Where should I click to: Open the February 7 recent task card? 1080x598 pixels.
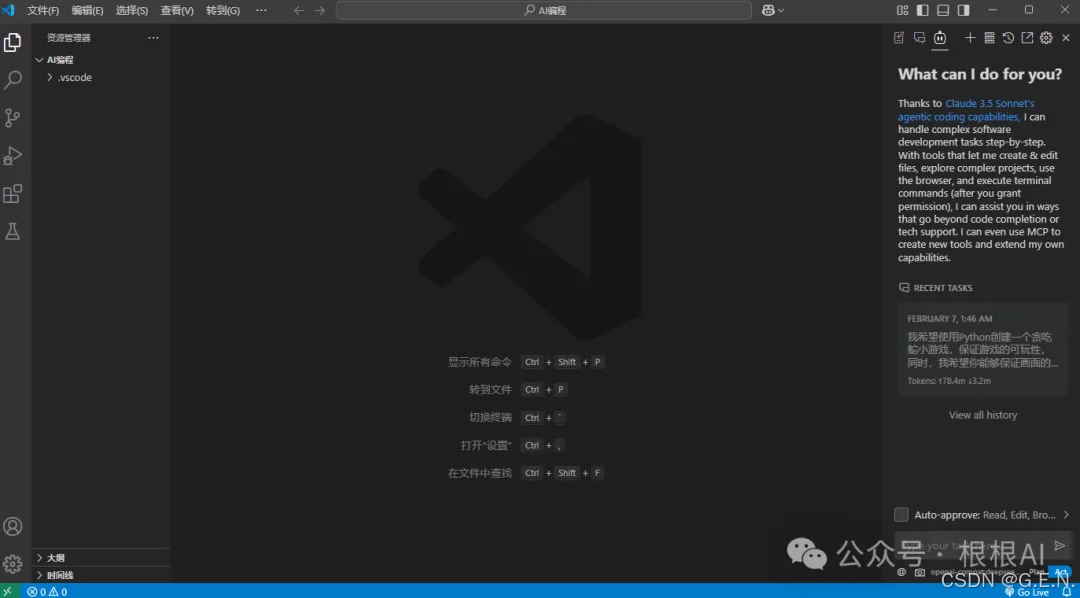(x=983, y=349)
